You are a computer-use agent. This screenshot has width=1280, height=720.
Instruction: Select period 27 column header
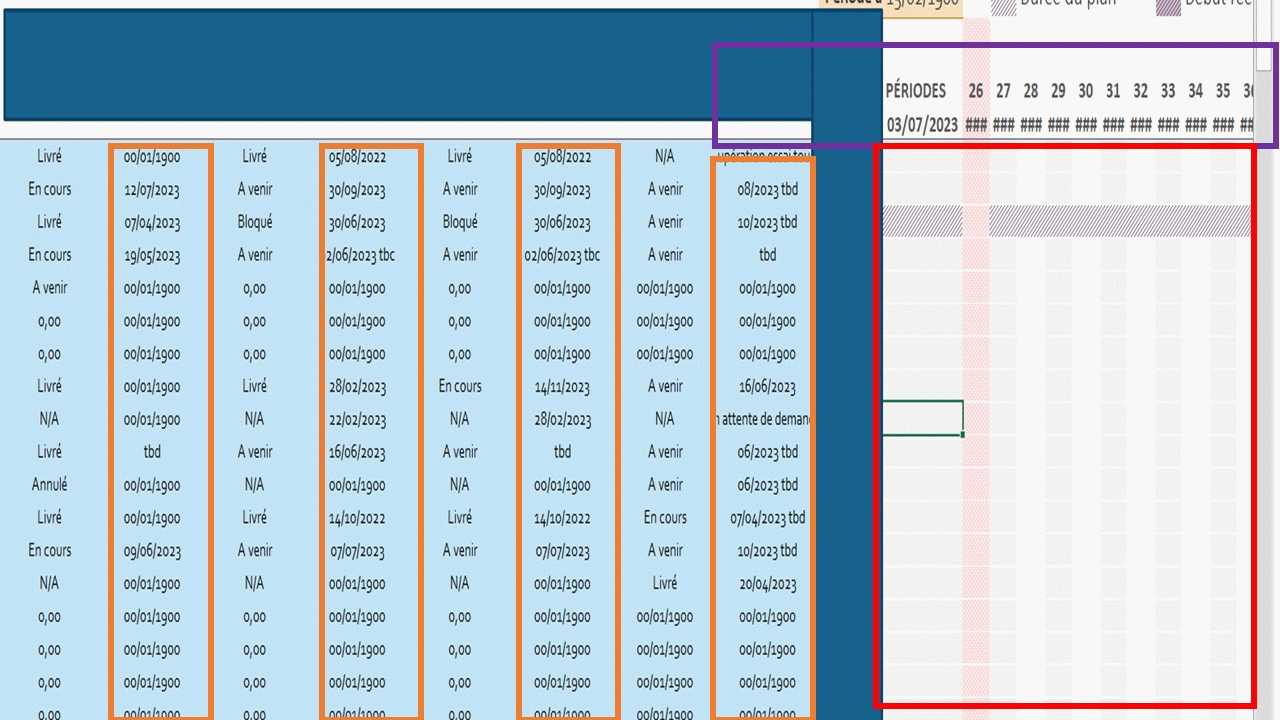pyautogui.click(x=1003, y=91)
